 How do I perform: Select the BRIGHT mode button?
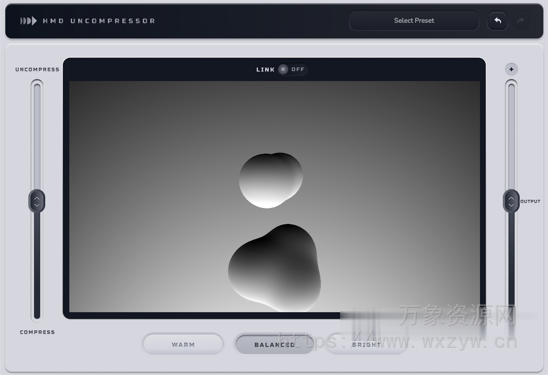[366, 344]
